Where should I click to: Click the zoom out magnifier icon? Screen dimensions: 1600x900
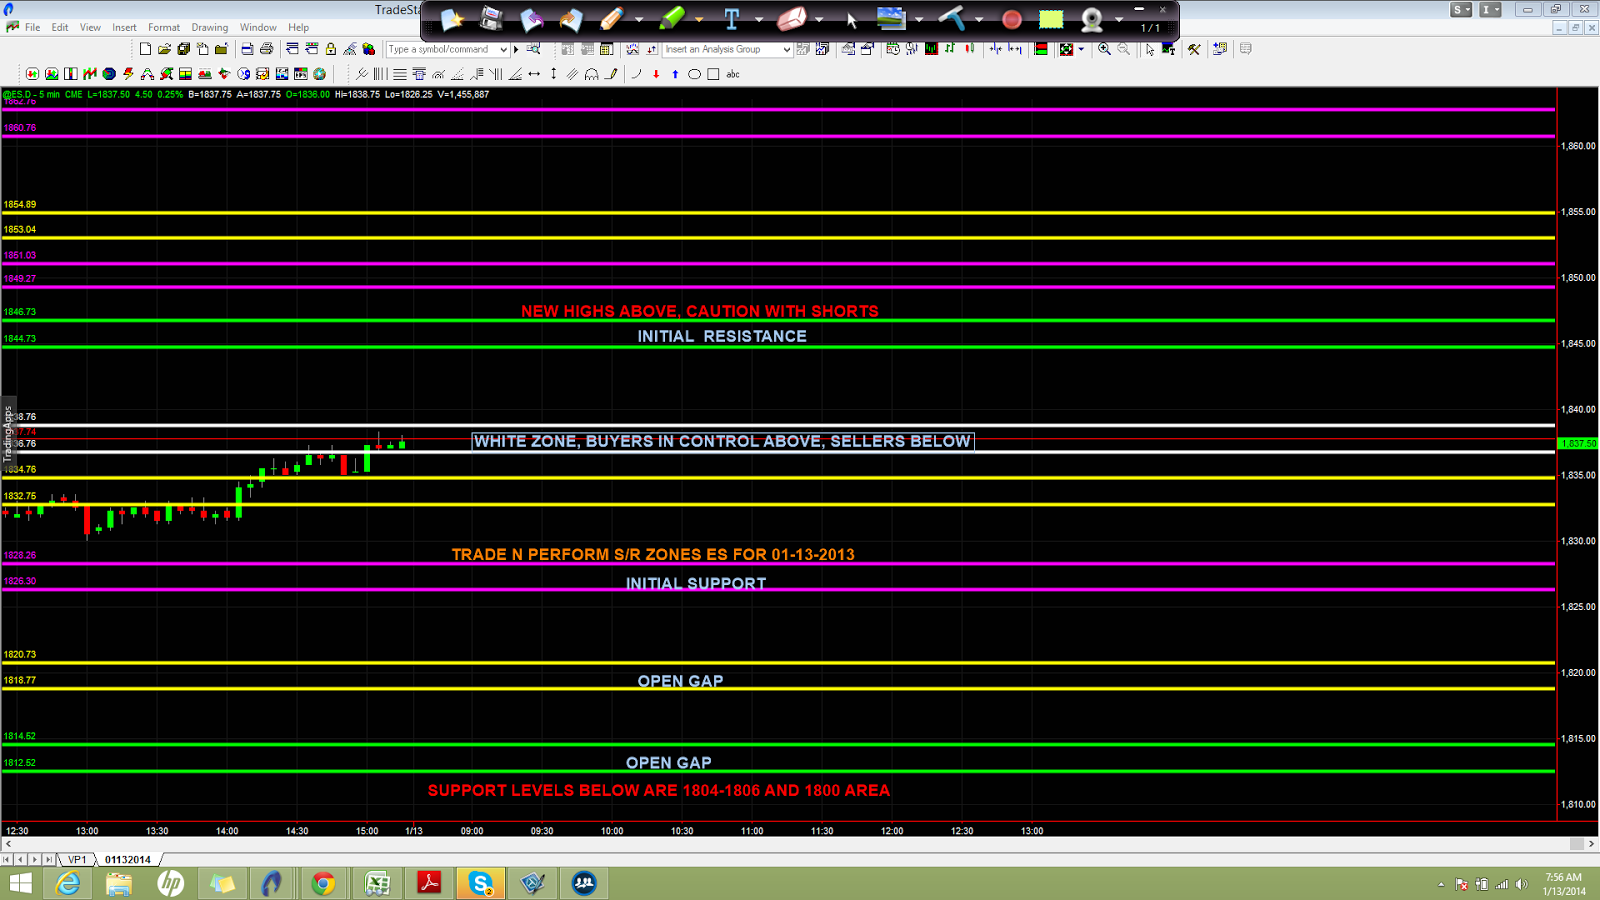pos(1123,49)
